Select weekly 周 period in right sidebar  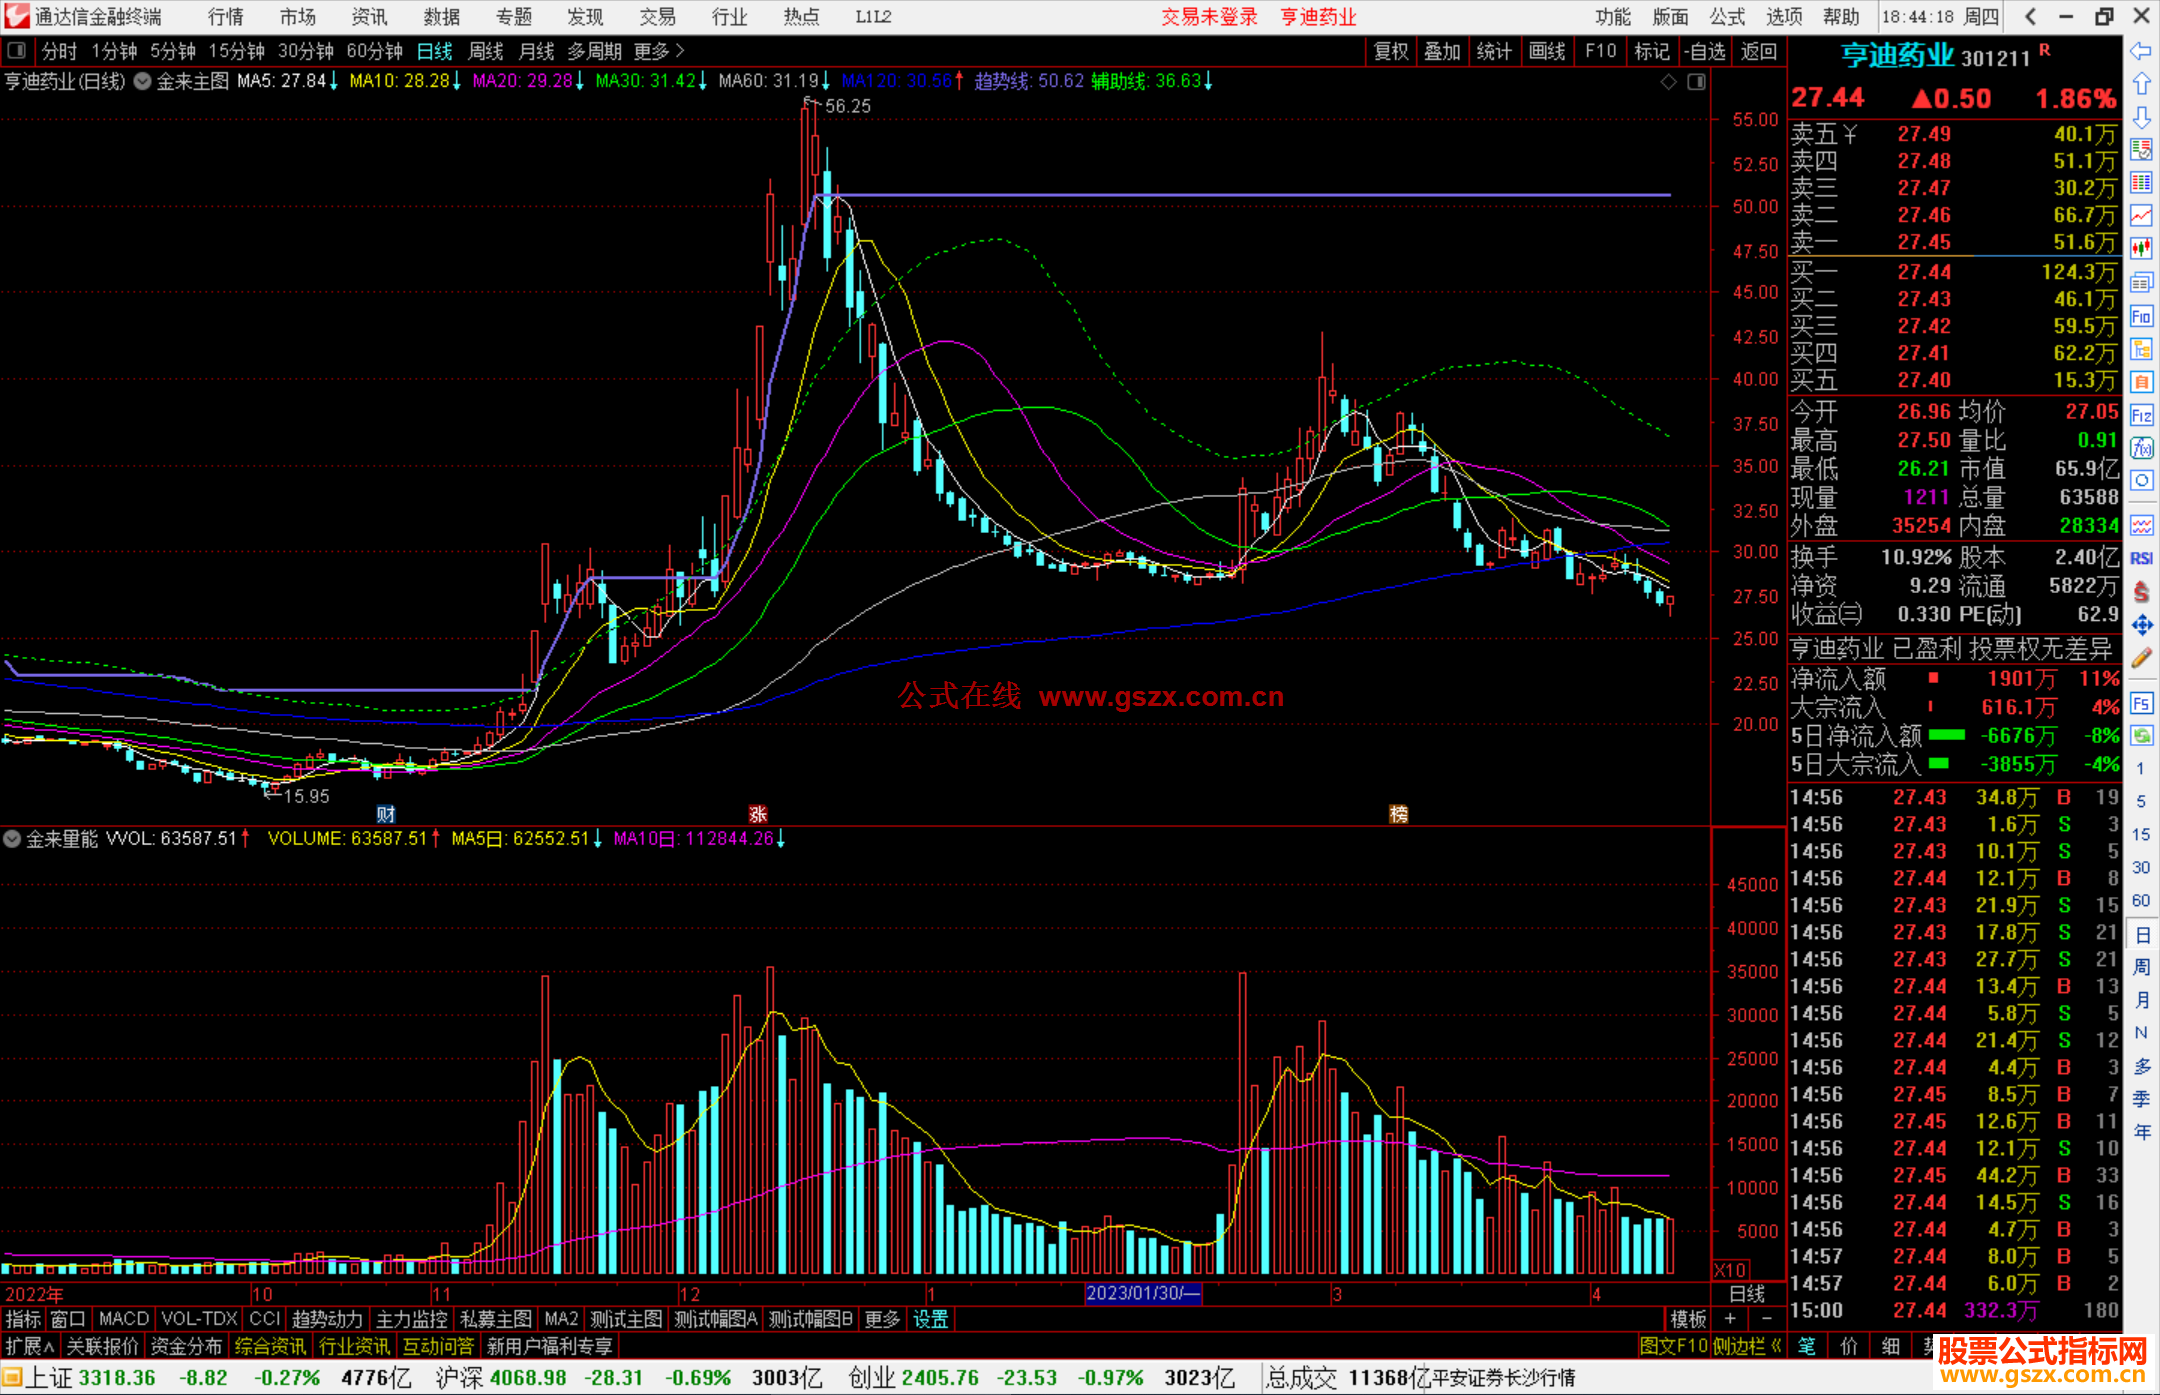click(2141, 967)
